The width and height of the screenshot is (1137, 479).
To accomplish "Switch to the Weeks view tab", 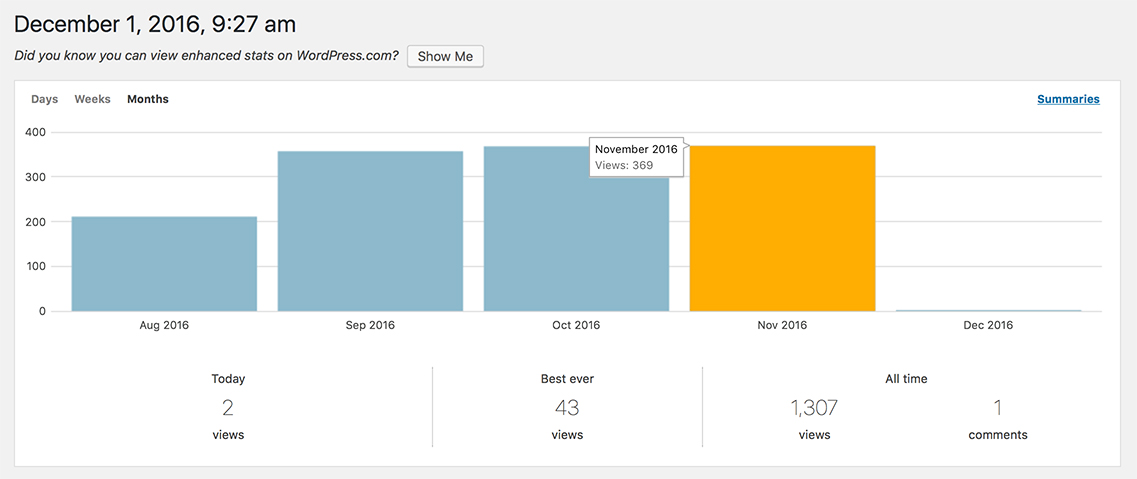I will pyautogui.click(x=93, y=99).
